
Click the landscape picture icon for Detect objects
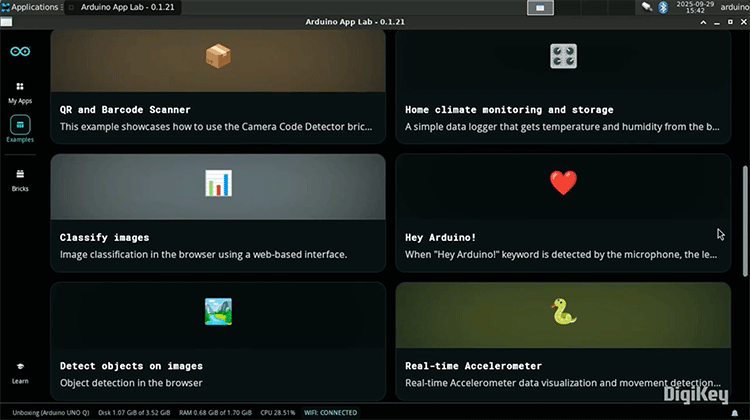click(218, 312)
